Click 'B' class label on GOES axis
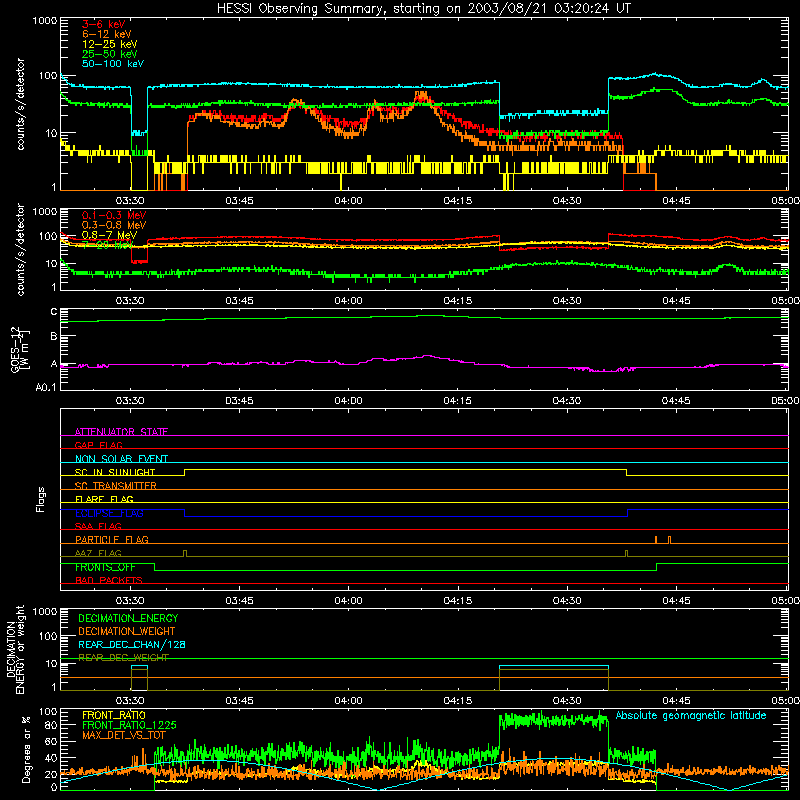The height and width of the screenshot is (800, 800). coord(54,337)
